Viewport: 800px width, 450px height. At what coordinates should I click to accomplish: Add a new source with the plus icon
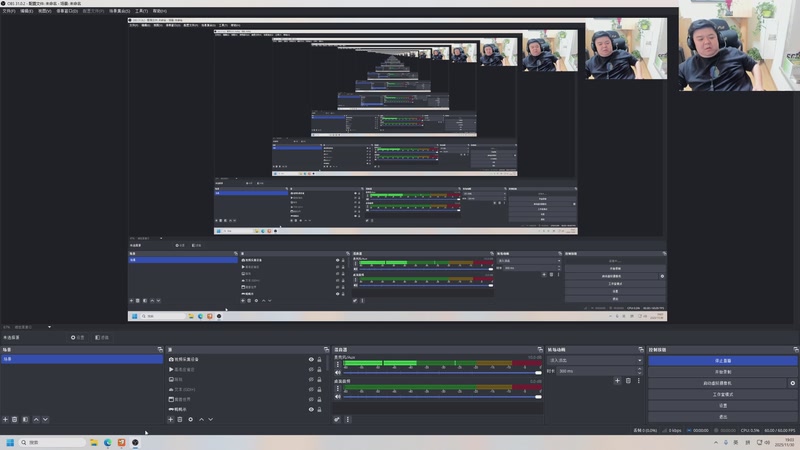pos(170,419)
